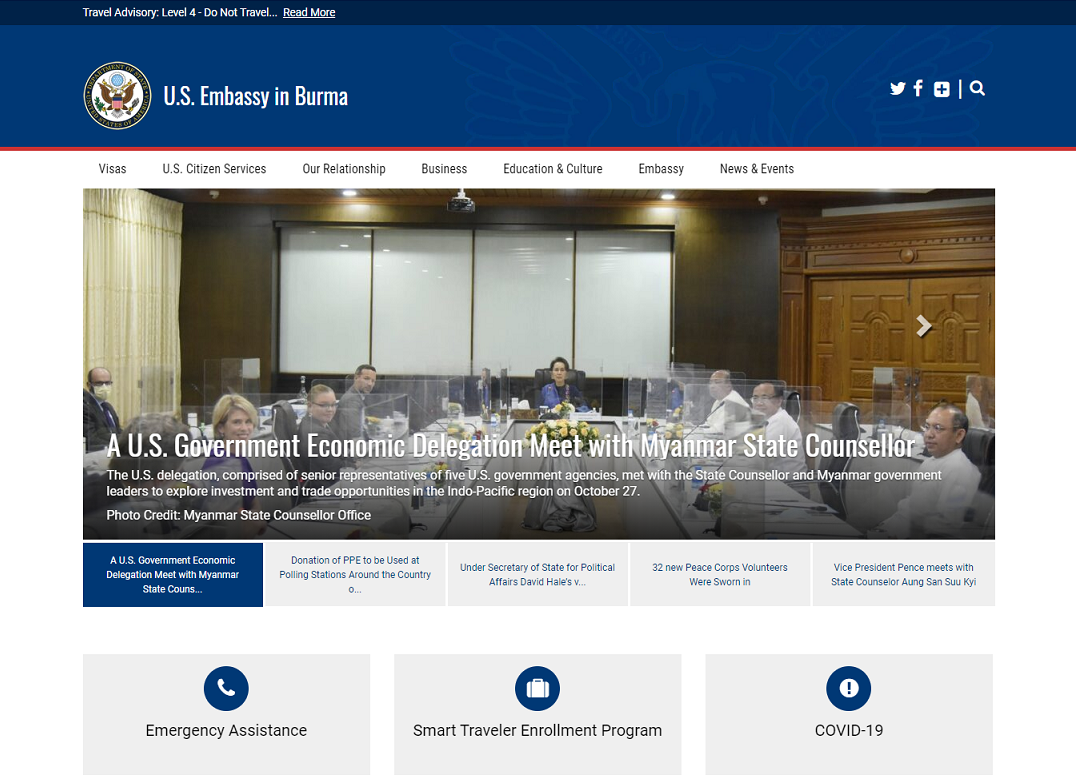
Task: Open the COVID-19 information card
Action: pyautogui.click(x=849, y=714)
